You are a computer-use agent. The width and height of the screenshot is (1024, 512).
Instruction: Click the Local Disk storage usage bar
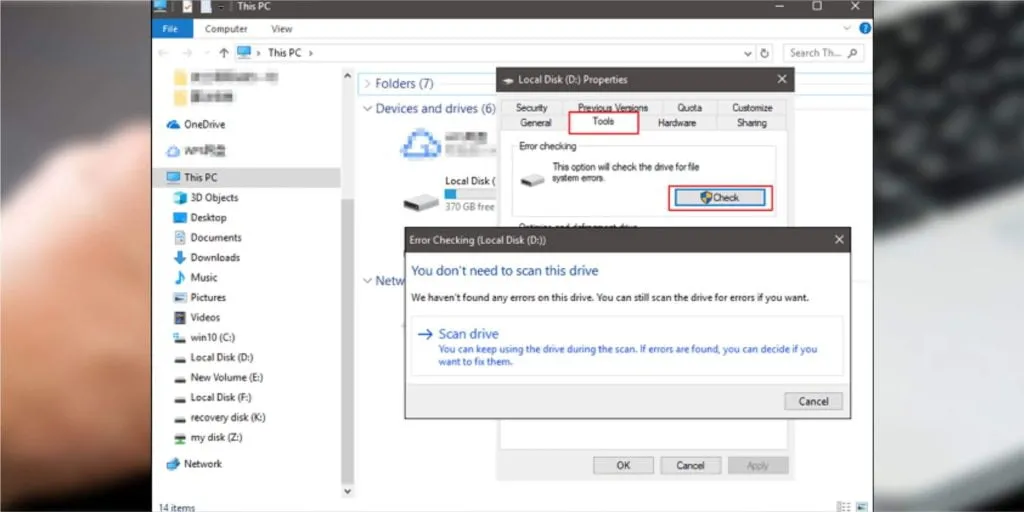point(470,194)
